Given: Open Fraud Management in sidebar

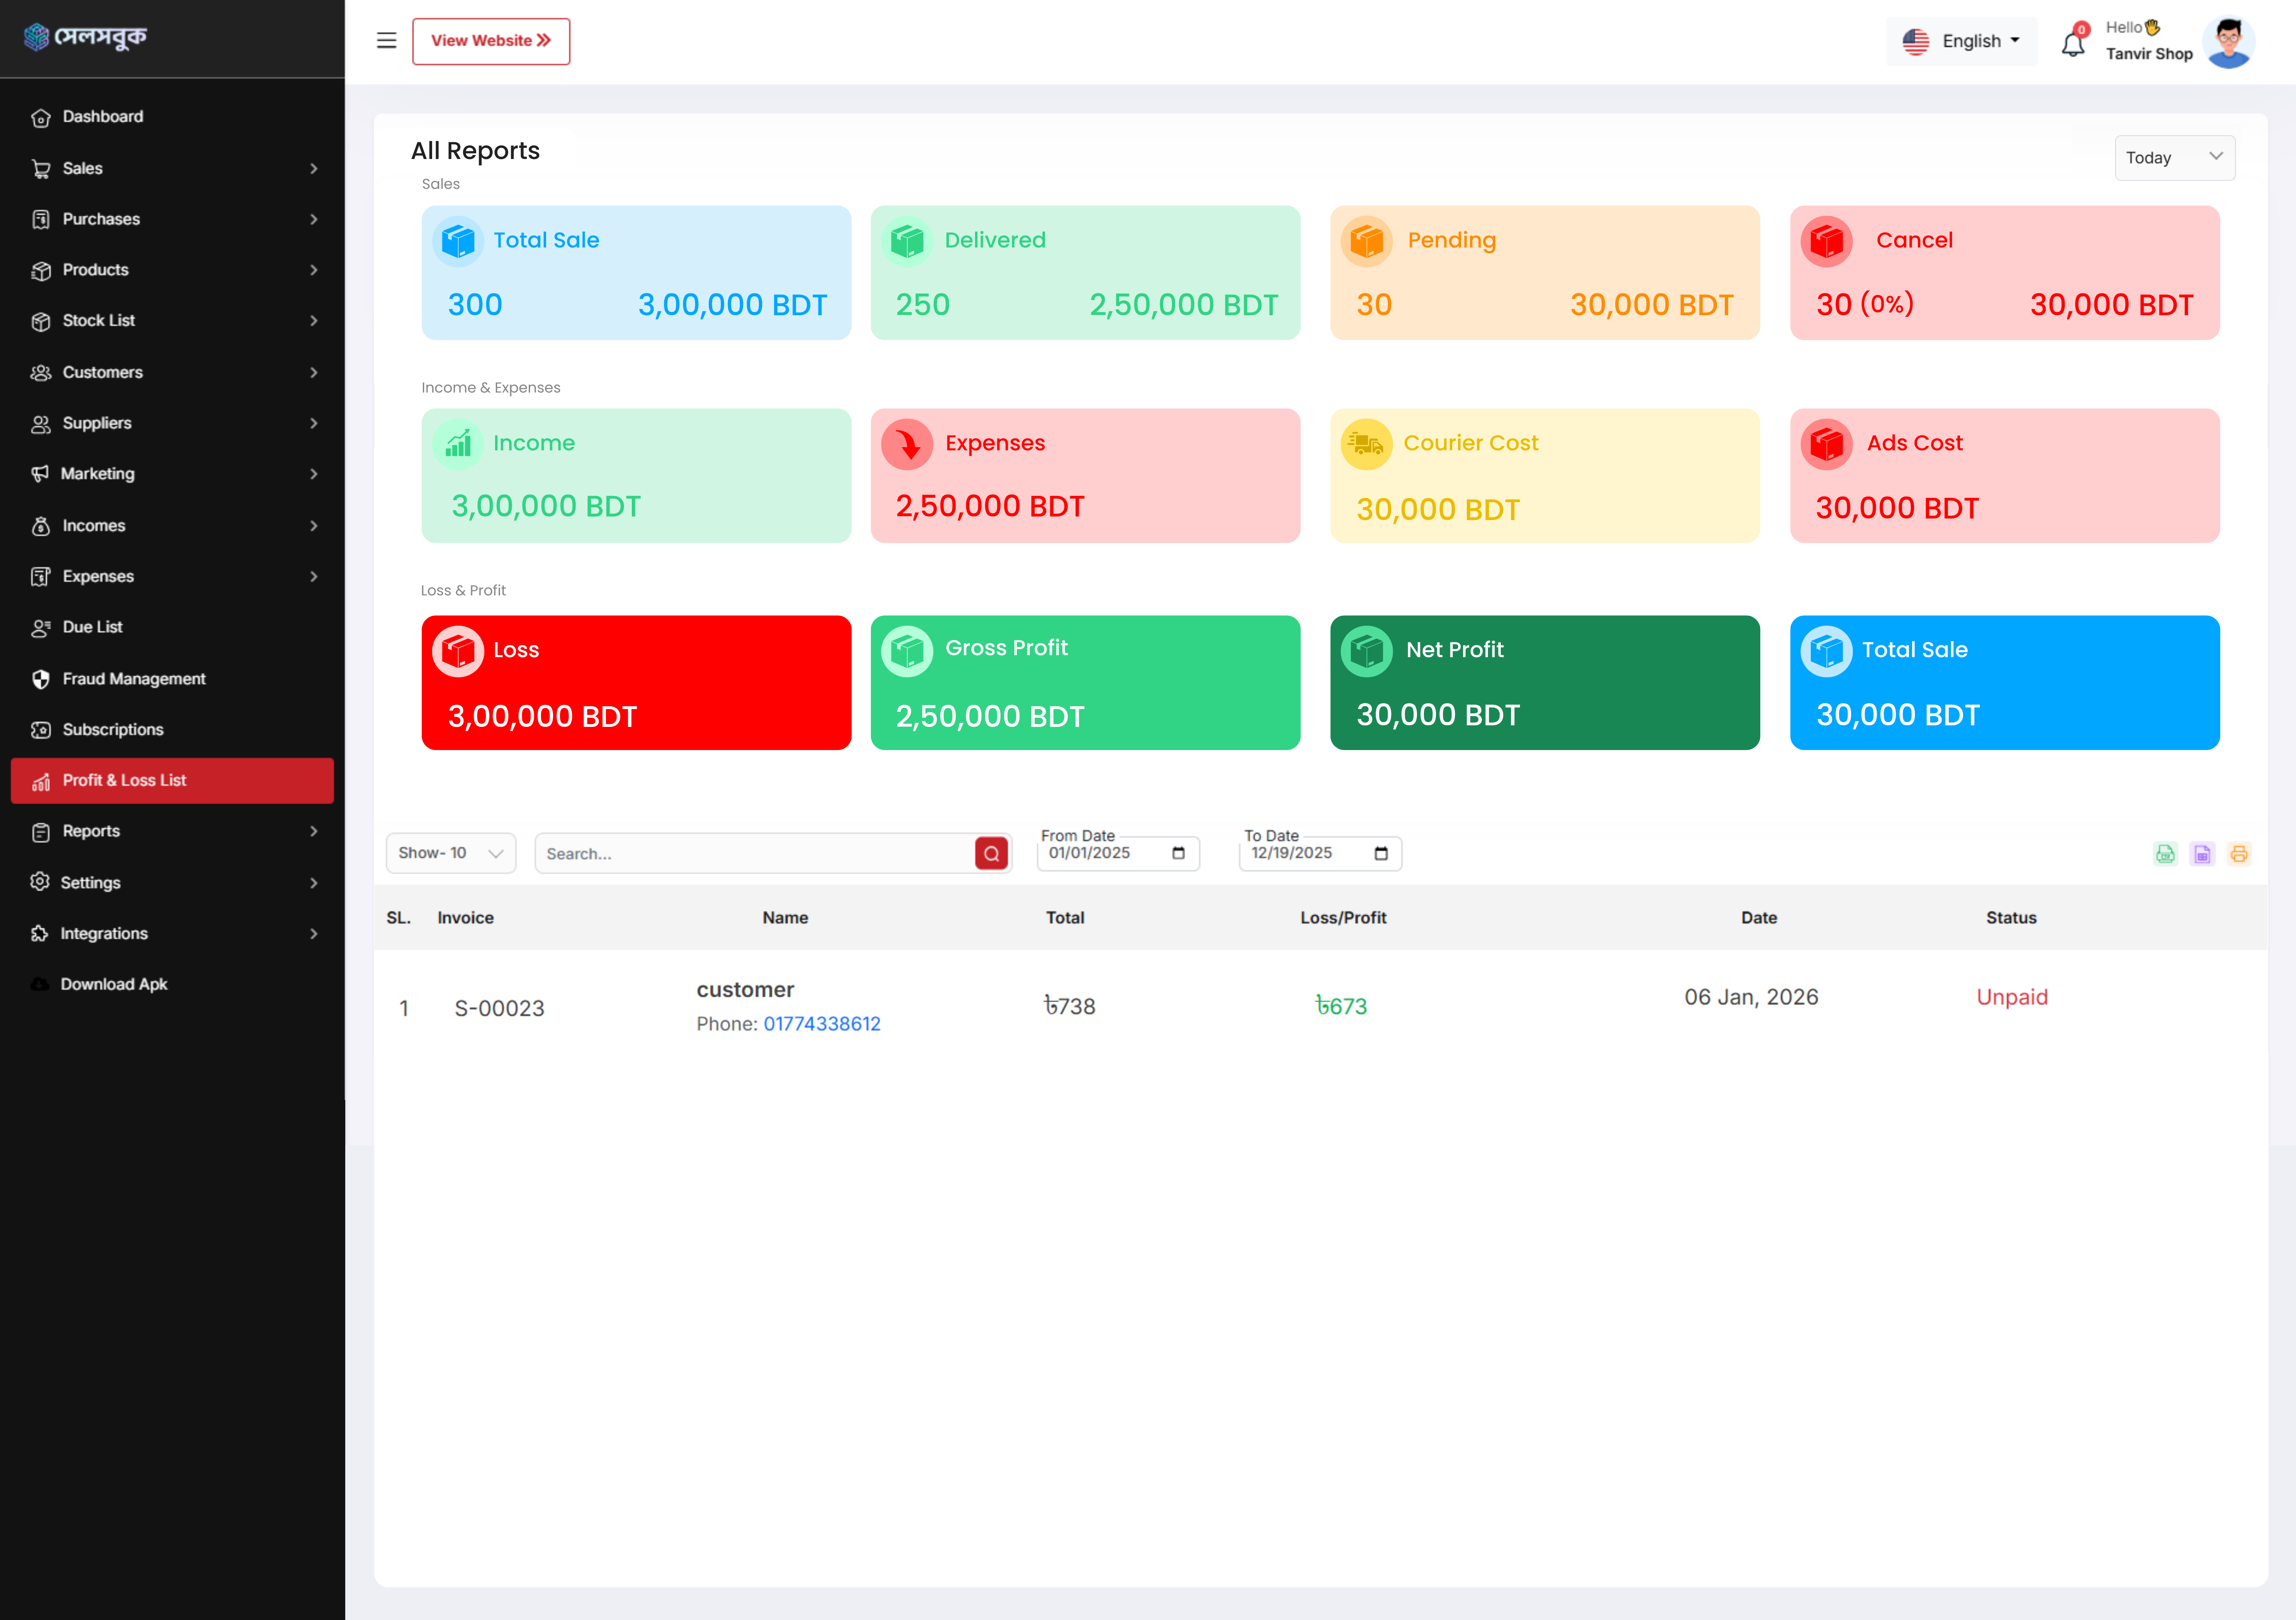Looking at the screenshot, I should pos(133,679).
